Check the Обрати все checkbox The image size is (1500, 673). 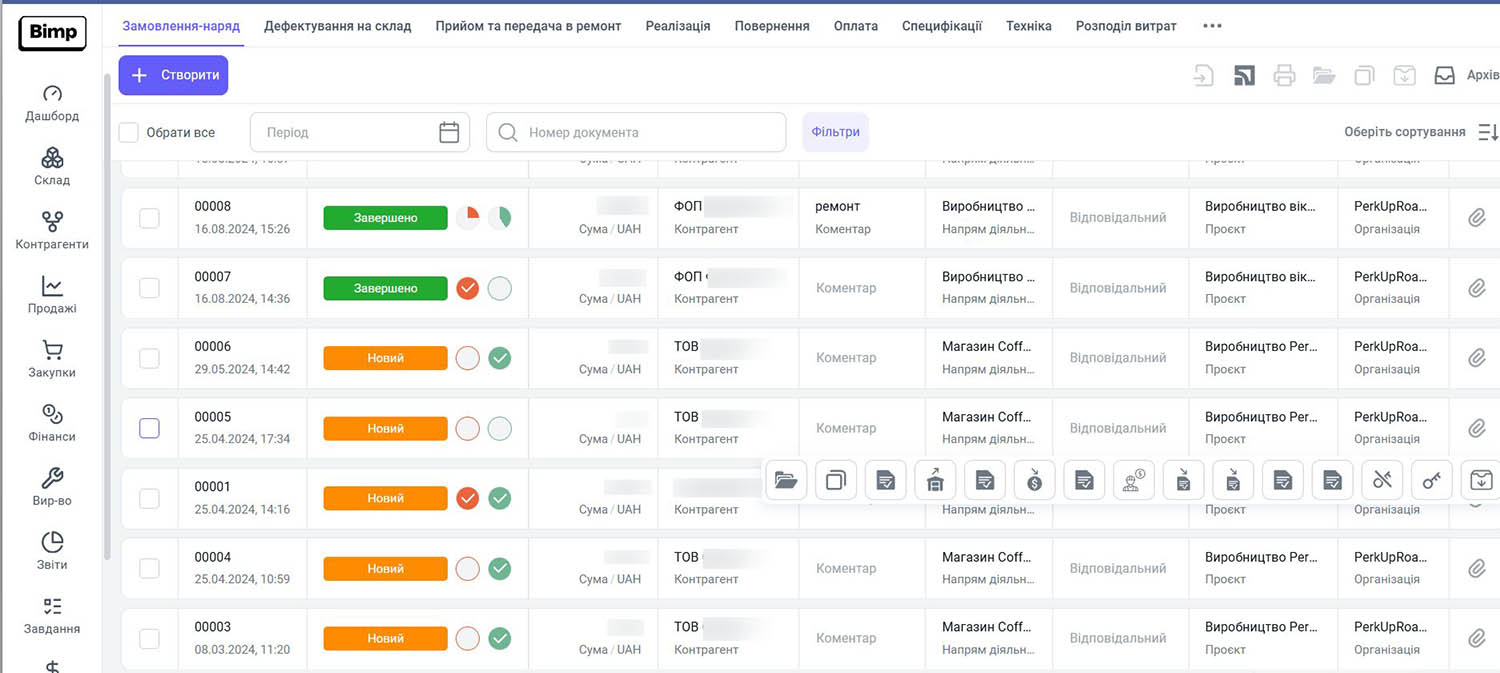click(x=129, y=132)
